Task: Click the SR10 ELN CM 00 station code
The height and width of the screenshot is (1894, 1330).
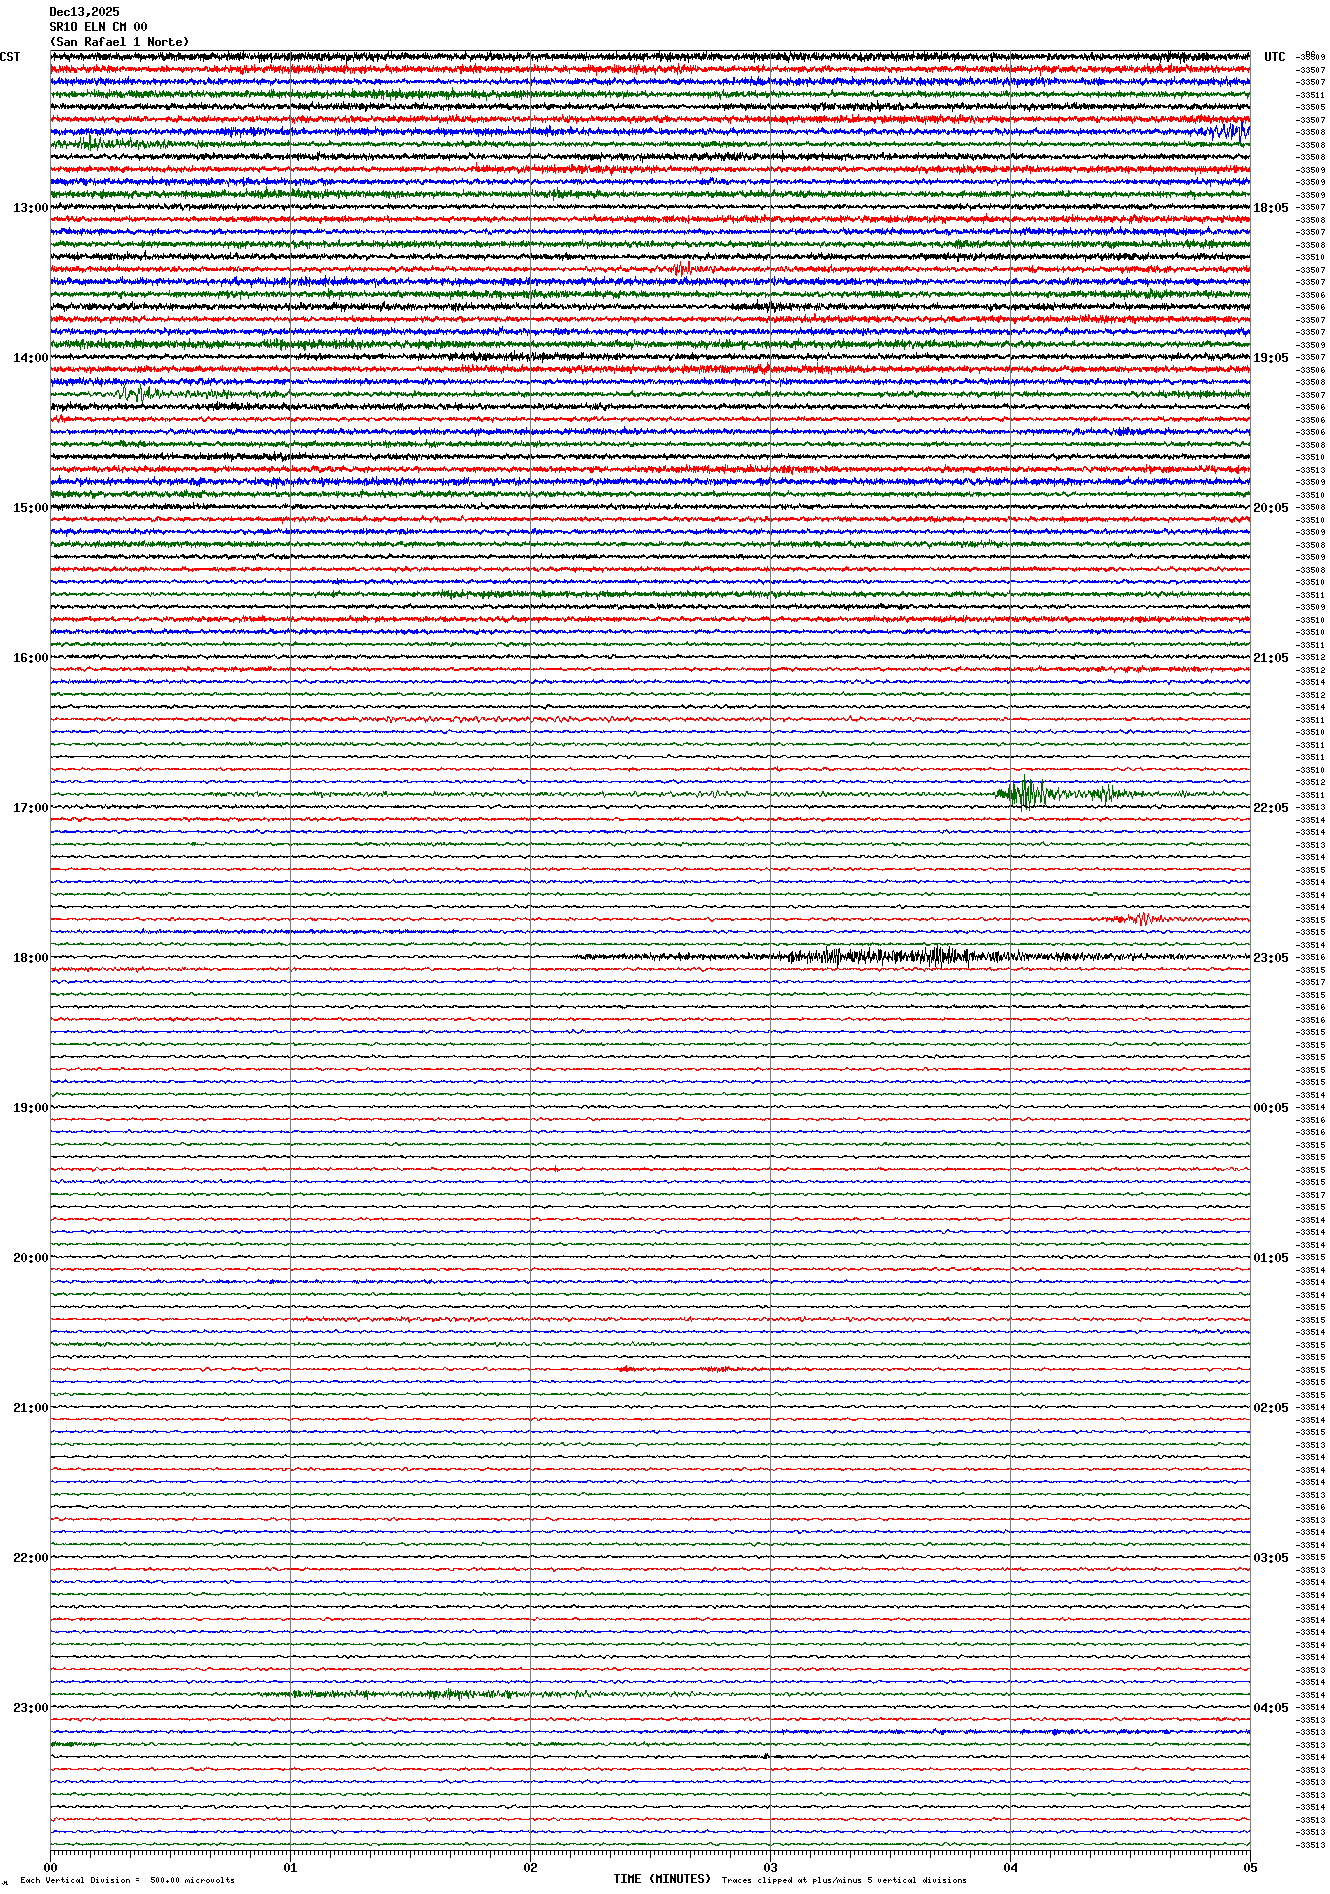Action: pyautogui.click(x=98, y=27)
